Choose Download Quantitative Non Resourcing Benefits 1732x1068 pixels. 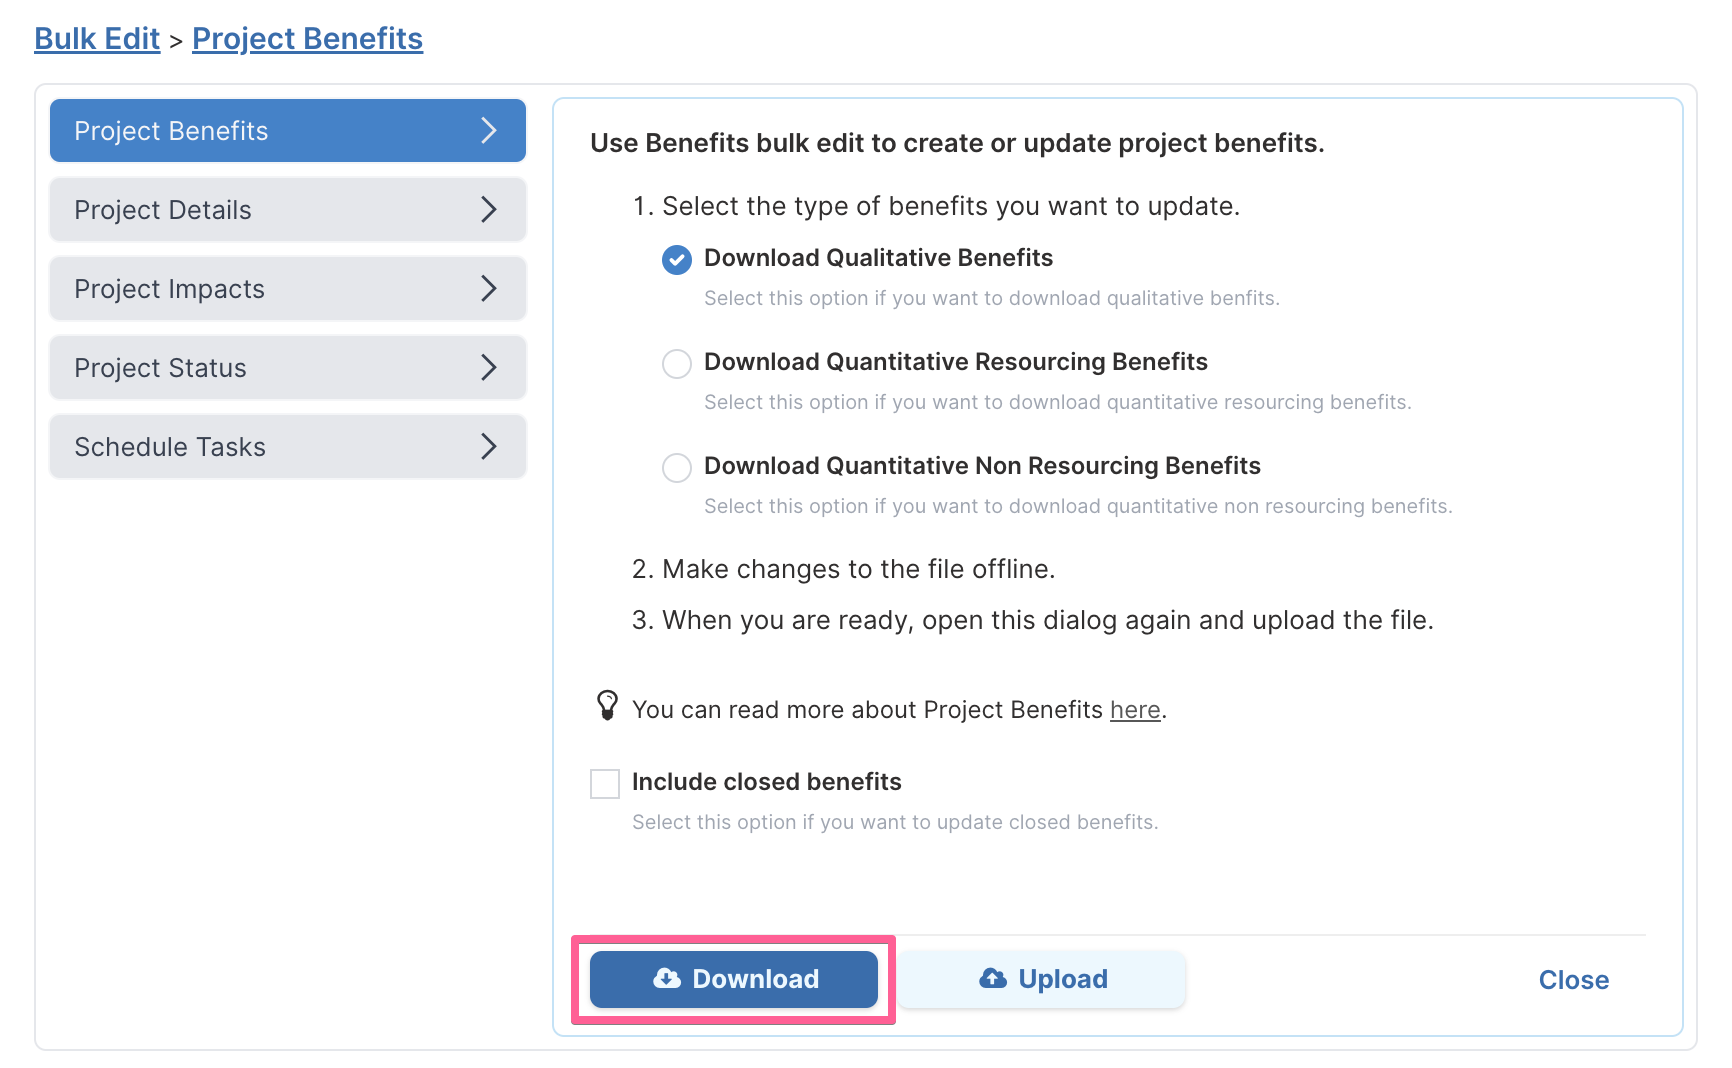point(677,468)
